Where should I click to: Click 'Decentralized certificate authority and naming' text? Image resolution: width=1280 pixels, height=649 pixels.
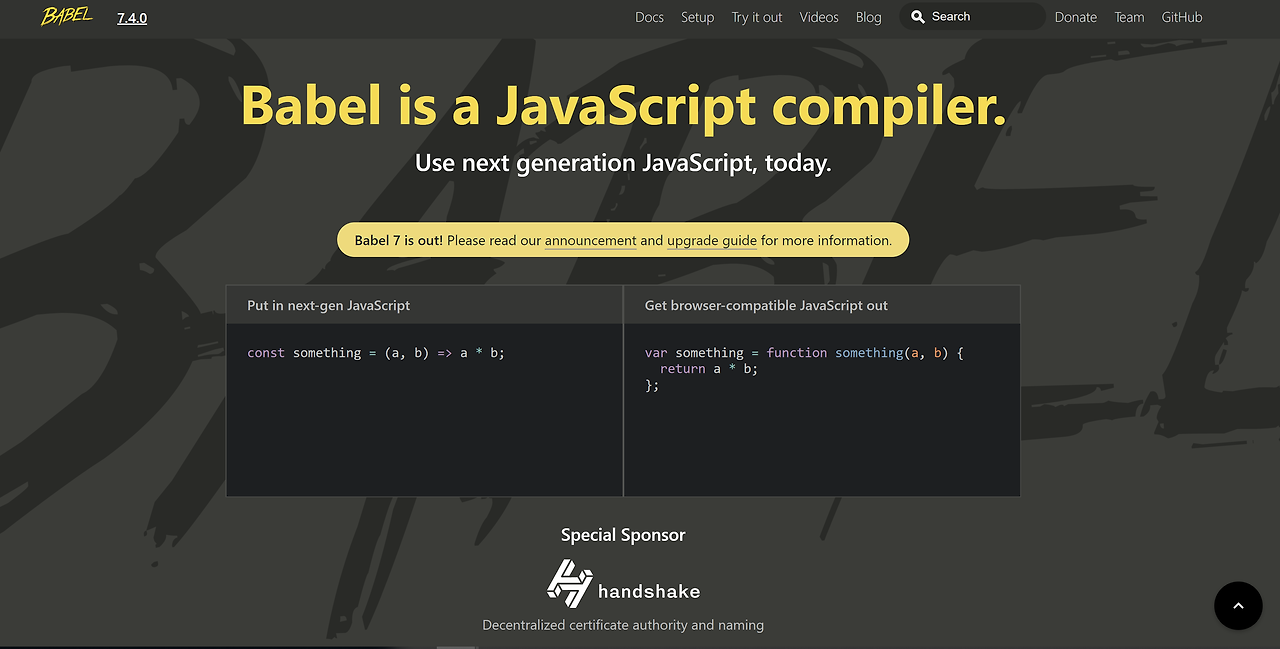[x=623, y=625]
